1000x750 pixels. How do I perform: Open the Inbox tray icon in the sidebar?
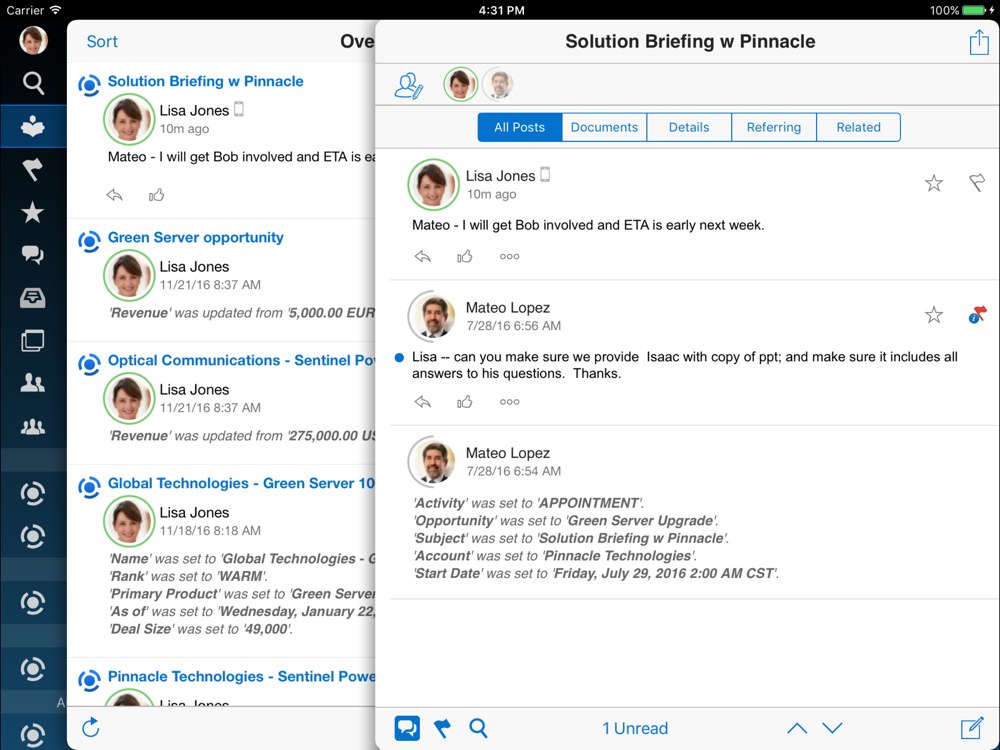[33, 298]
